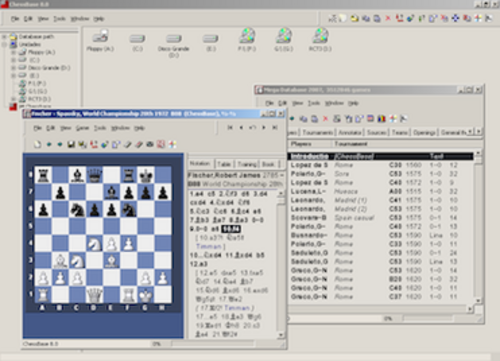Viewport: 500px width, 361px height.
Task: Jump to end of game navigation button
Action: [x=275, y=127]
